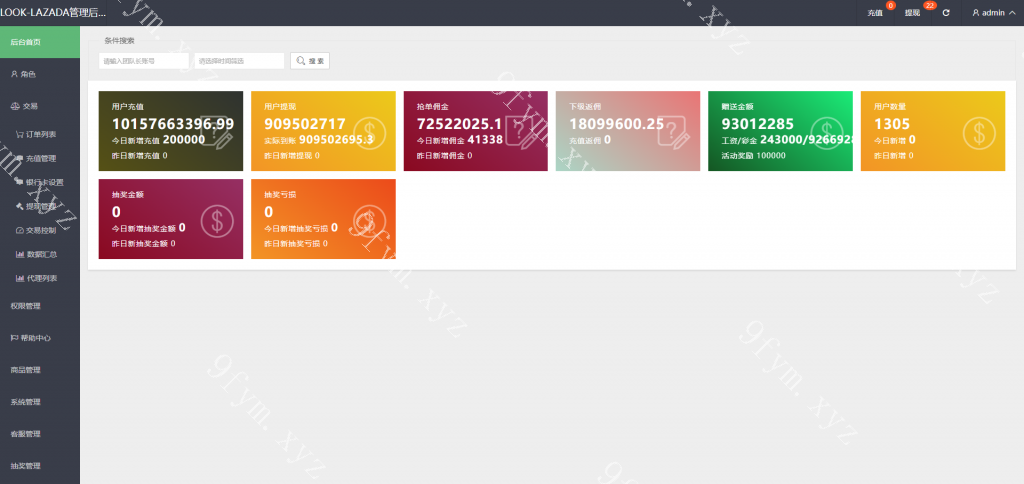
Task: Click the edit icon on 抢单佣金 card
Action: coord(522,133)
